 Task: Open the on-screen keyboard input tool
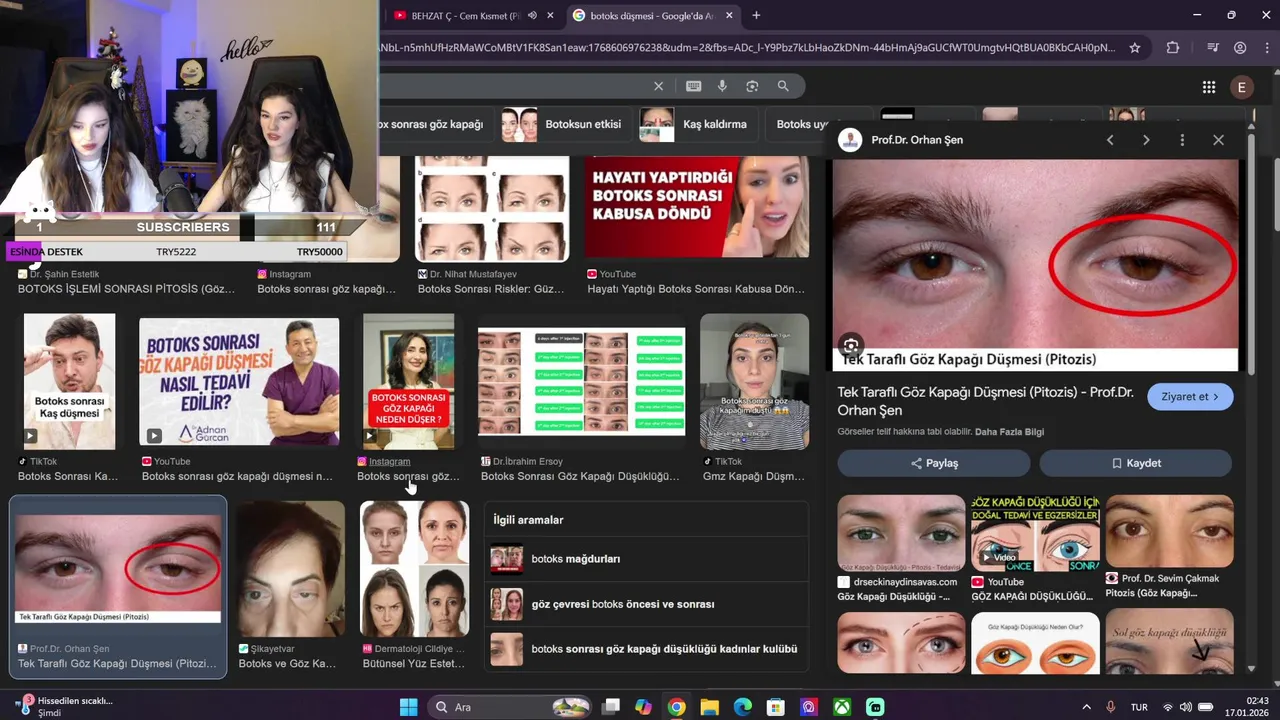point(694,87)
